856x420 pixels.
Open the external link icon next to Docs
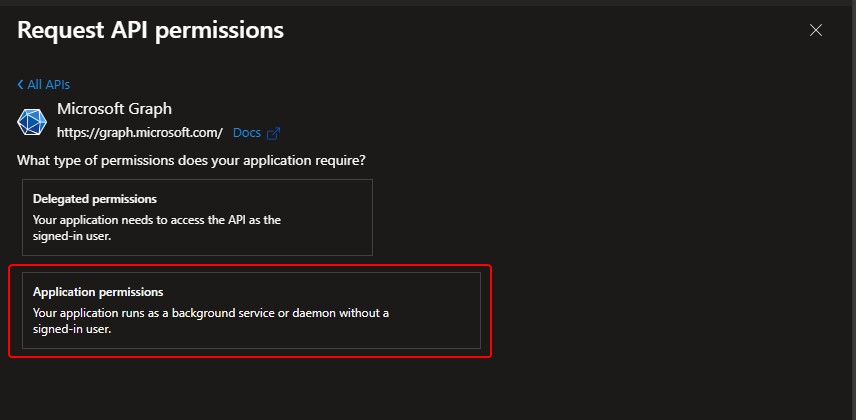point(273,133)
